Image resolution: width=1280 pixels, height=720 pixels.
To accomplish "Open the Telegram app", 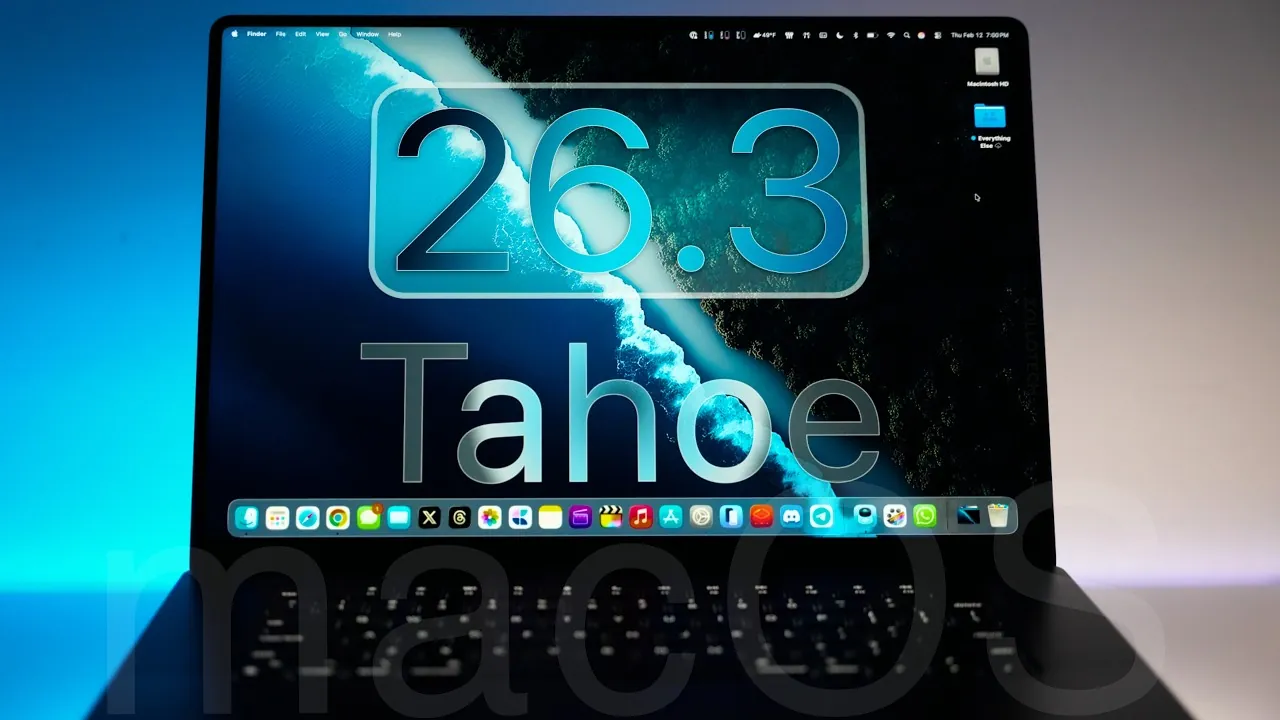I will tap(822, 518).
